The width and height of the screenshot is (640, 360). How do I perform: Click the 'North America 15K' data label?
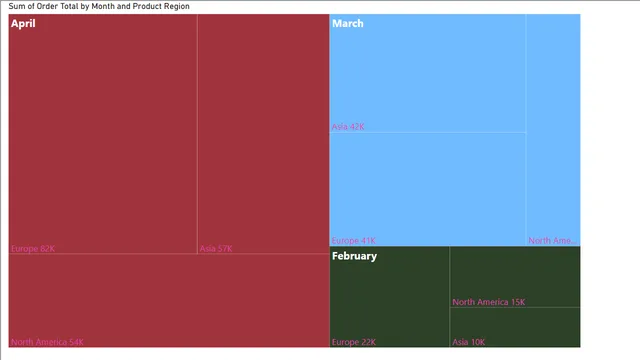pyautogui.click(x=489, y=302)
